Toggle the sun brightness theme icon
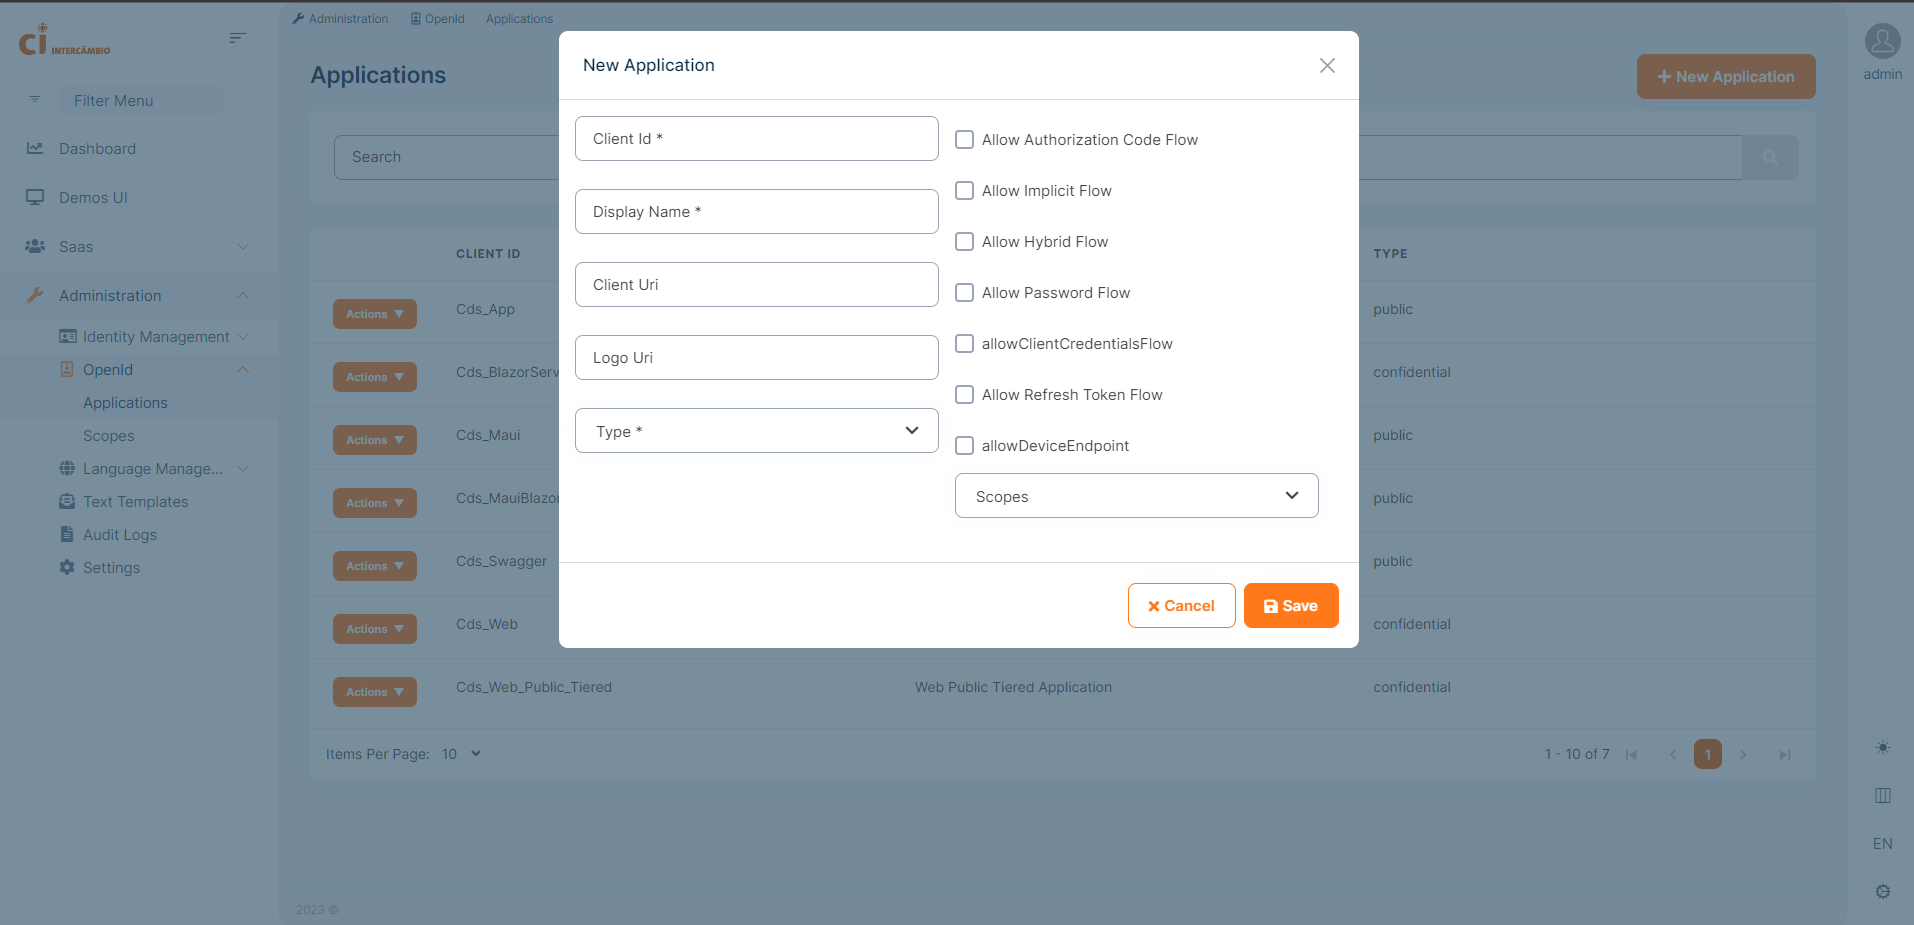1914x925 pixels. pyautogui.click(x=1883, y=748)
